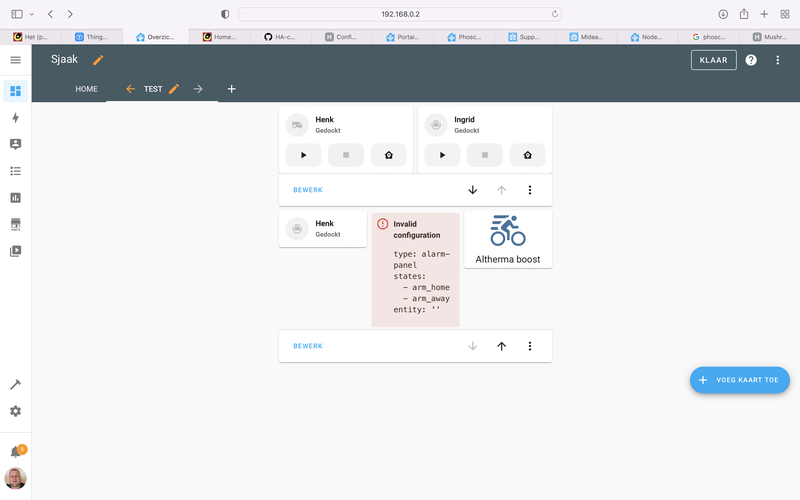Open the HACS store sidebar icon
This screenshot has width=800, height=500.
click(x=15, y=224)
